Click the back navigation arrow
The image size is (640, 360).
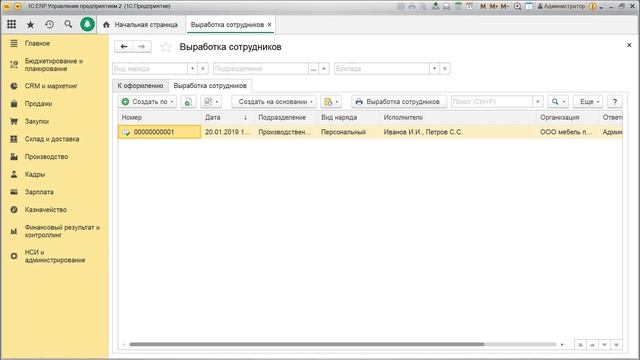[124, 47]
